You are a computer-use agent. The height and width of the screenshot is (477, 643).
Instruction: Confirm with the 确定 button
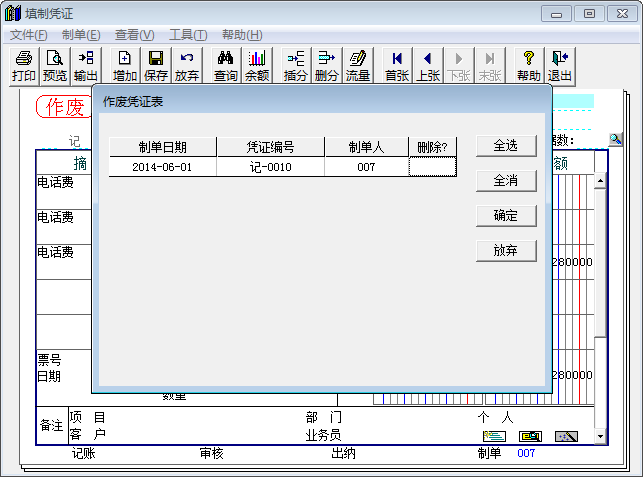[506, 215]
